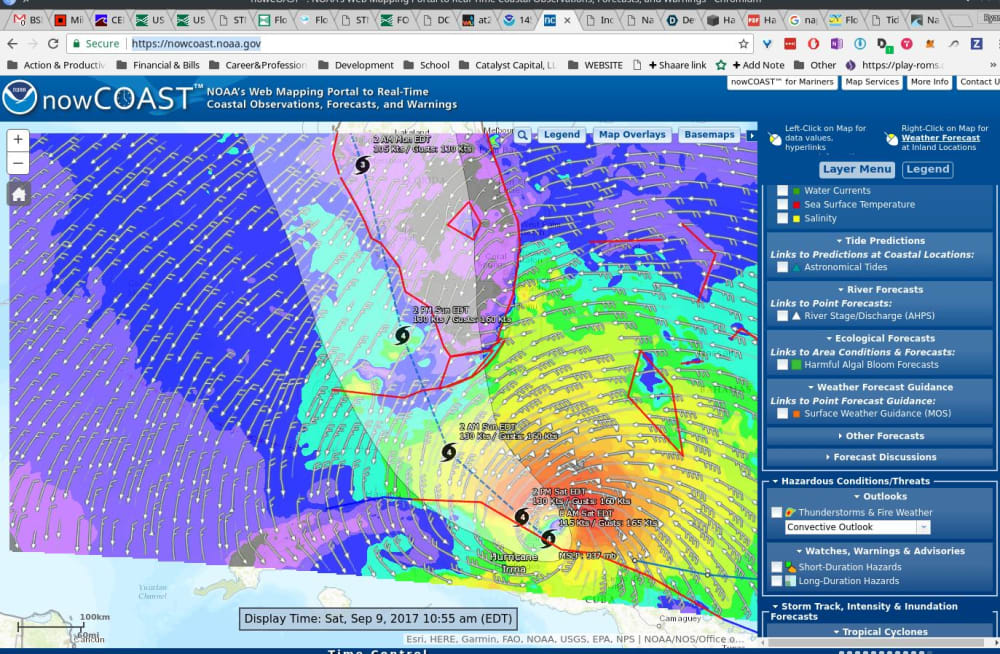Collapse Watches, Warnings & Advisories section
Viewport: 1000px width, 654px height.
[x=880, y=551]
